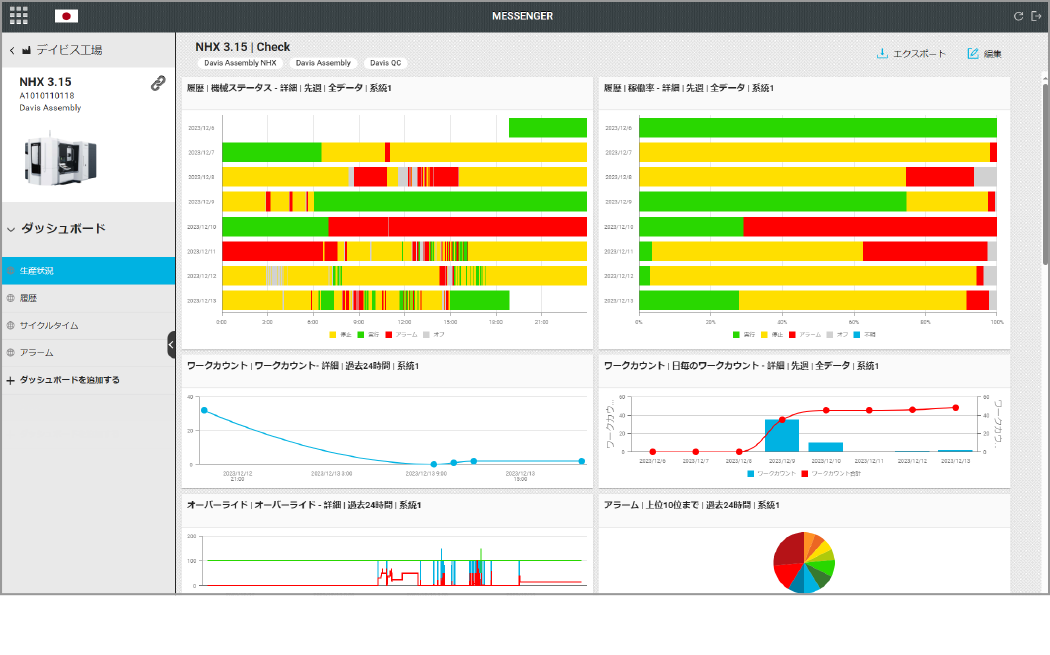Click the 編集 edit button

[984, 54]
